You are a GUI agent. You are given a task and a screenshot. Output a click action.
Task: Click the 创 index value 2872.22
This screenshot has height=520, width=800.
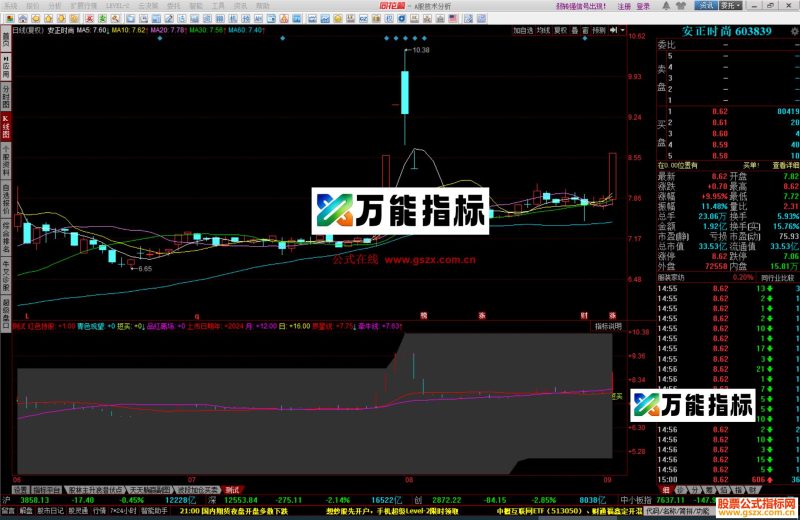[x=446, y=500]
